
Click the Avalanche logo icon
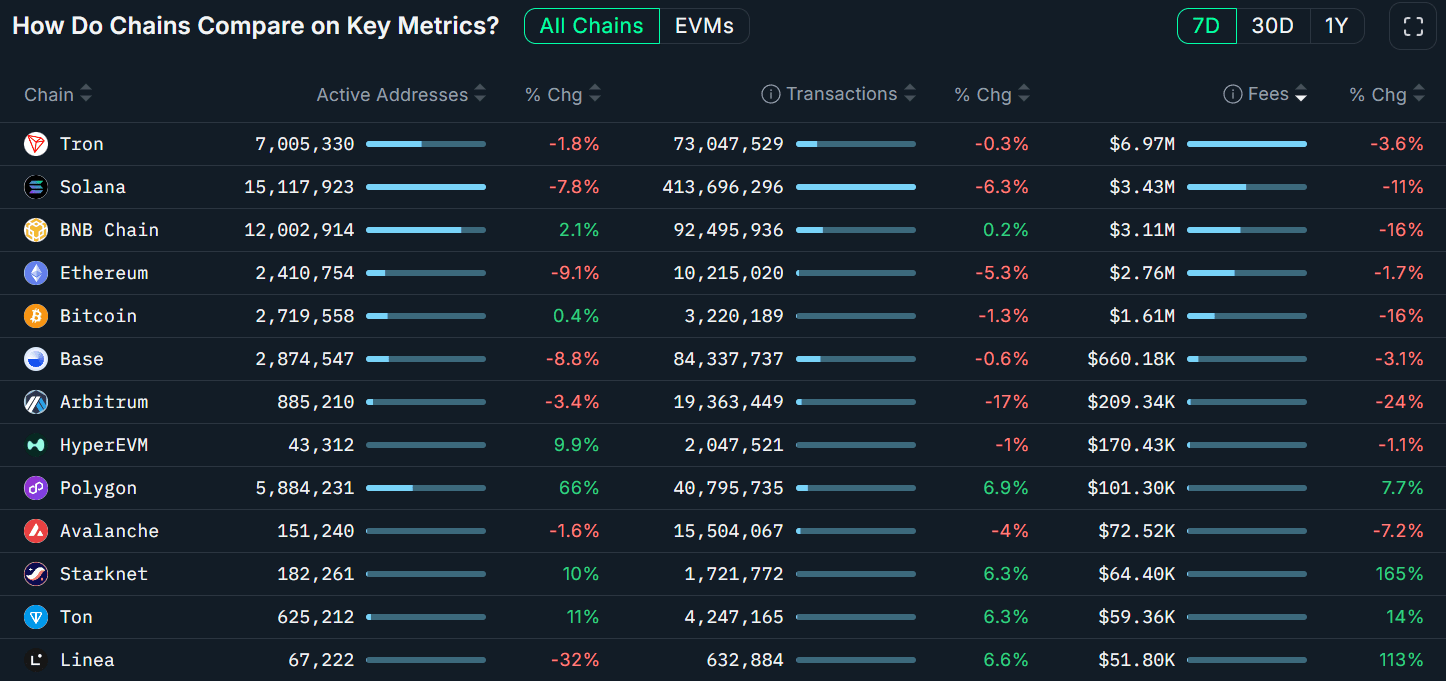tap(36, 531)
